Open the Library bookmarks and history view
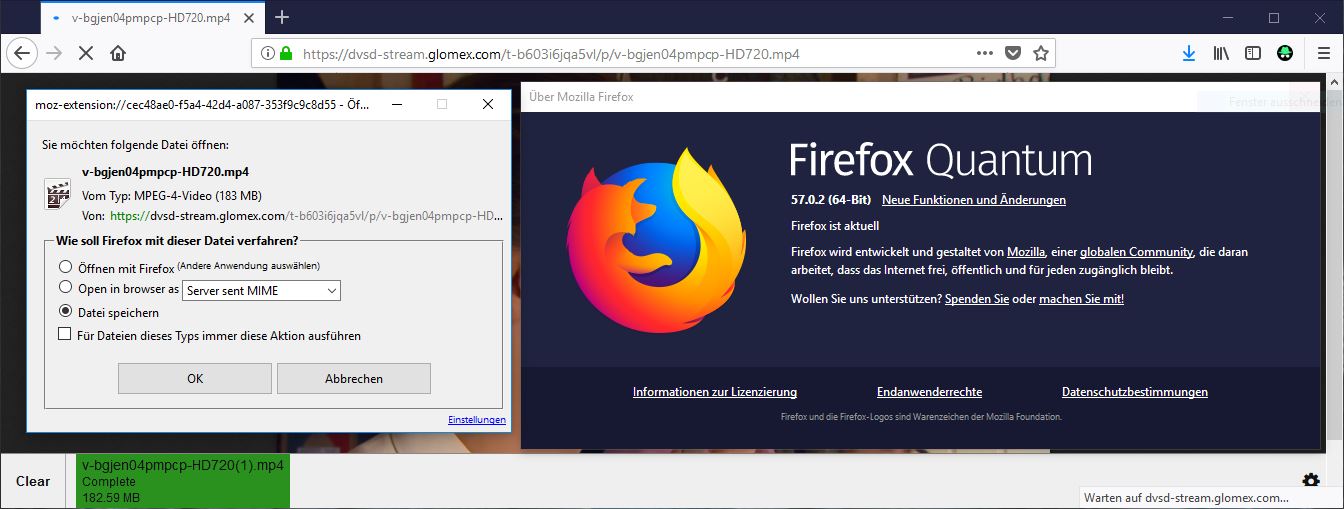This screenshot has width=1344, height=509. [1221, 54]
